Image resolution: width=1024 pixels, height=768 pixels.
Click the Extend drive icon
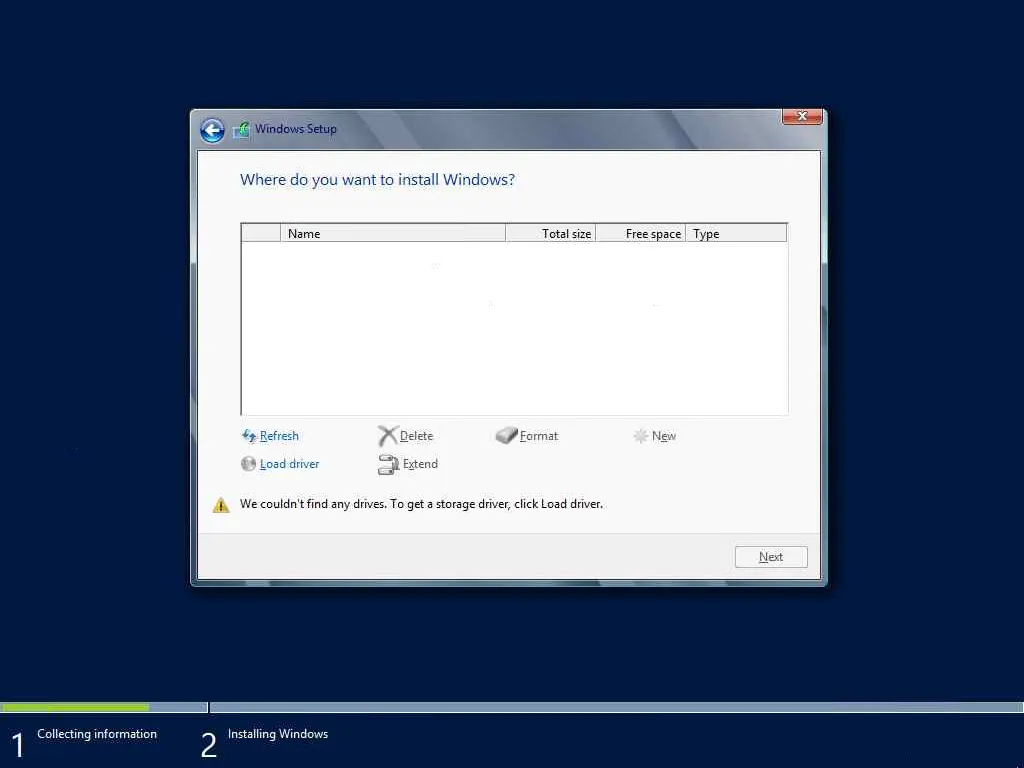[x=388, y=464]
